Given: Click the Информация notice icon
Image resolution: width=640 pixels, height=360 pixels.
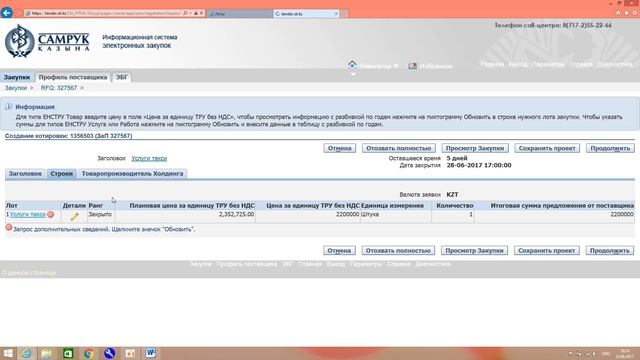Looking at the screenshot, I should click(x=9, y=107).
